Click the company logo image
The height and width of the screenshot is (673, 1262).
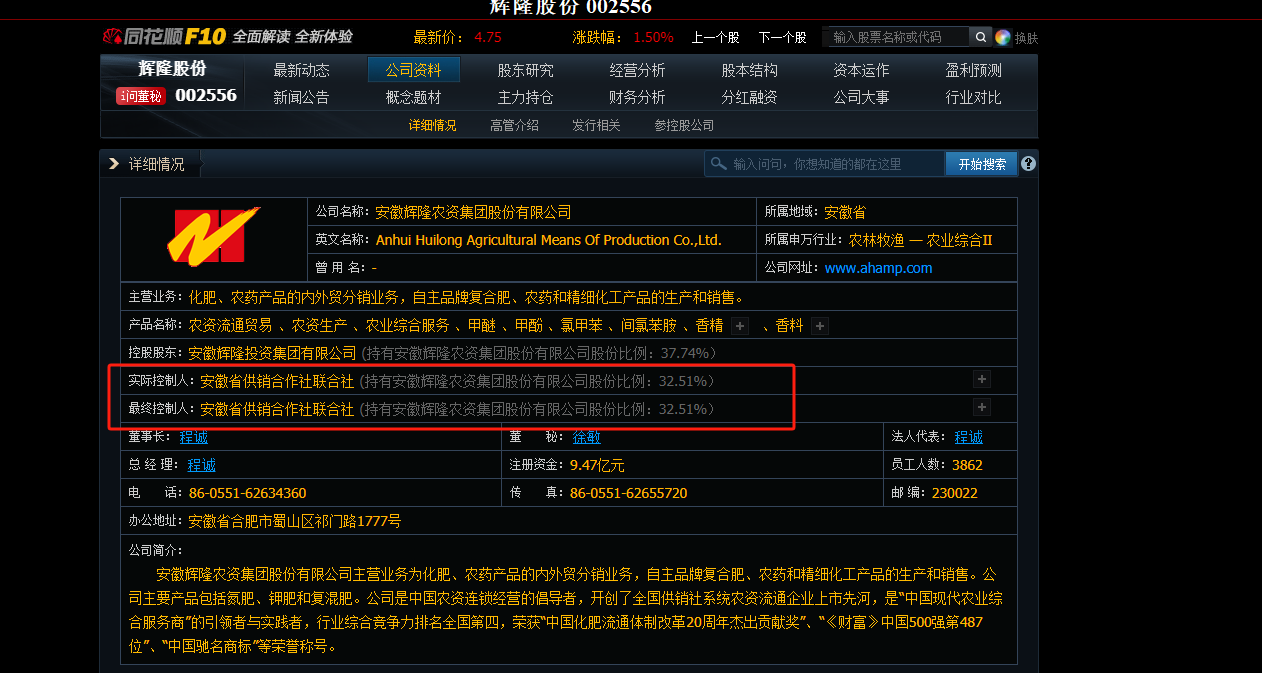[x=213, y=236]
